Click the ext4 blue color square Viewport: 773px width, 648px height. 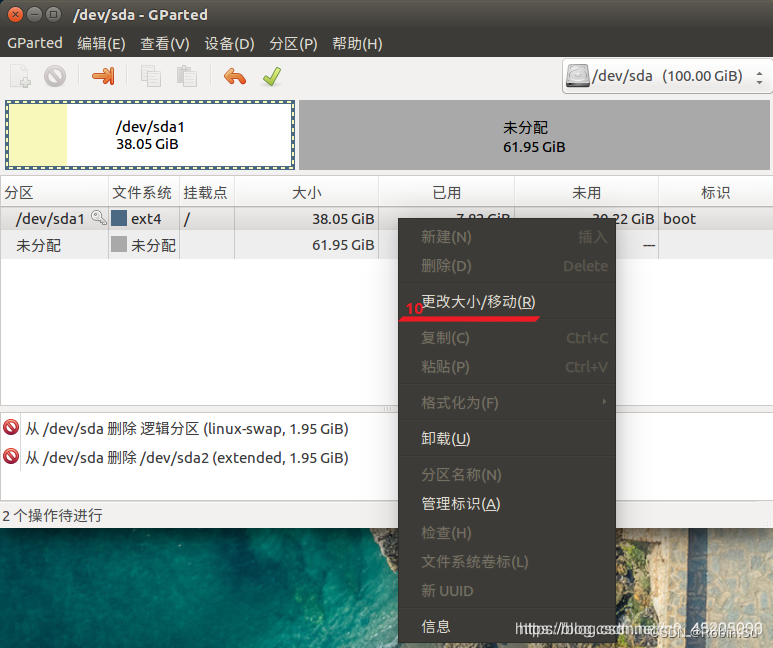pos(119,218)
